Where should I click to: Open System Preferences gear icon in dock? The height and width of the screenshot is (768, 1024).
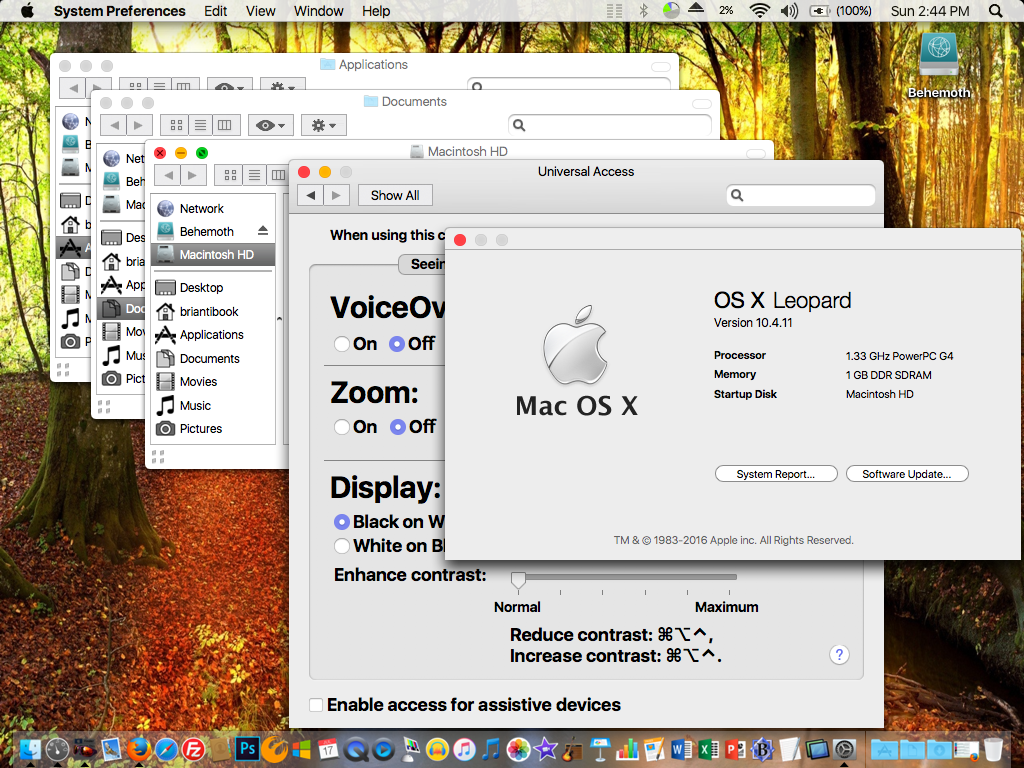click(x=844, y=749)
